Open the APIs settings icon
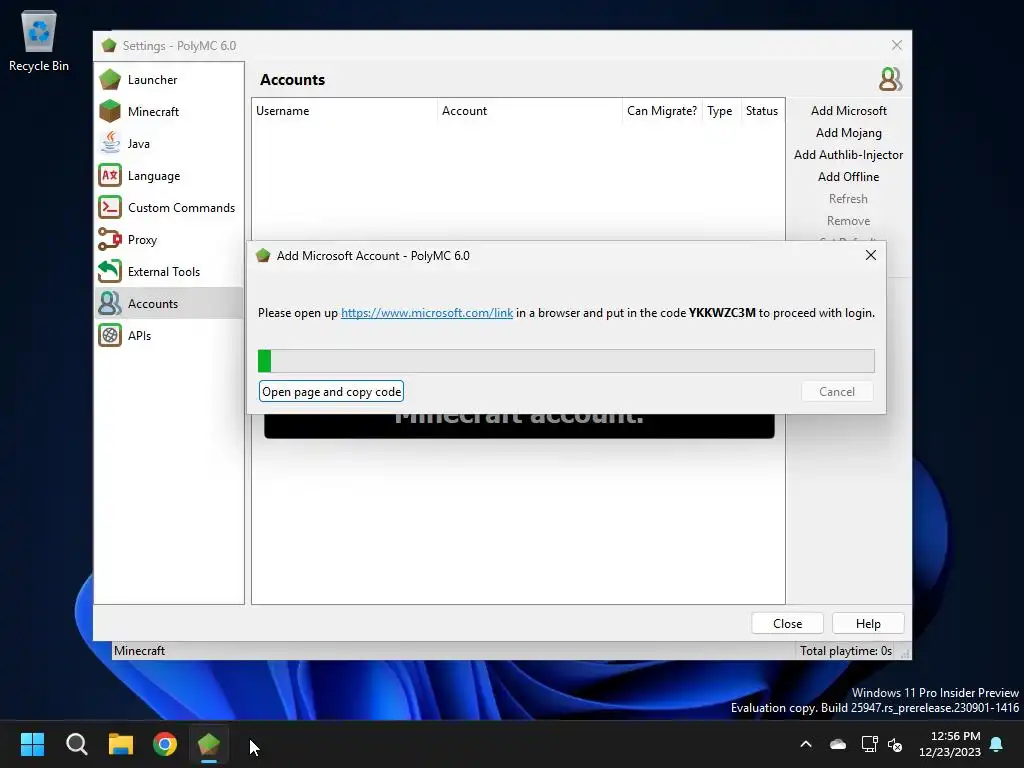 click(110, 335)
